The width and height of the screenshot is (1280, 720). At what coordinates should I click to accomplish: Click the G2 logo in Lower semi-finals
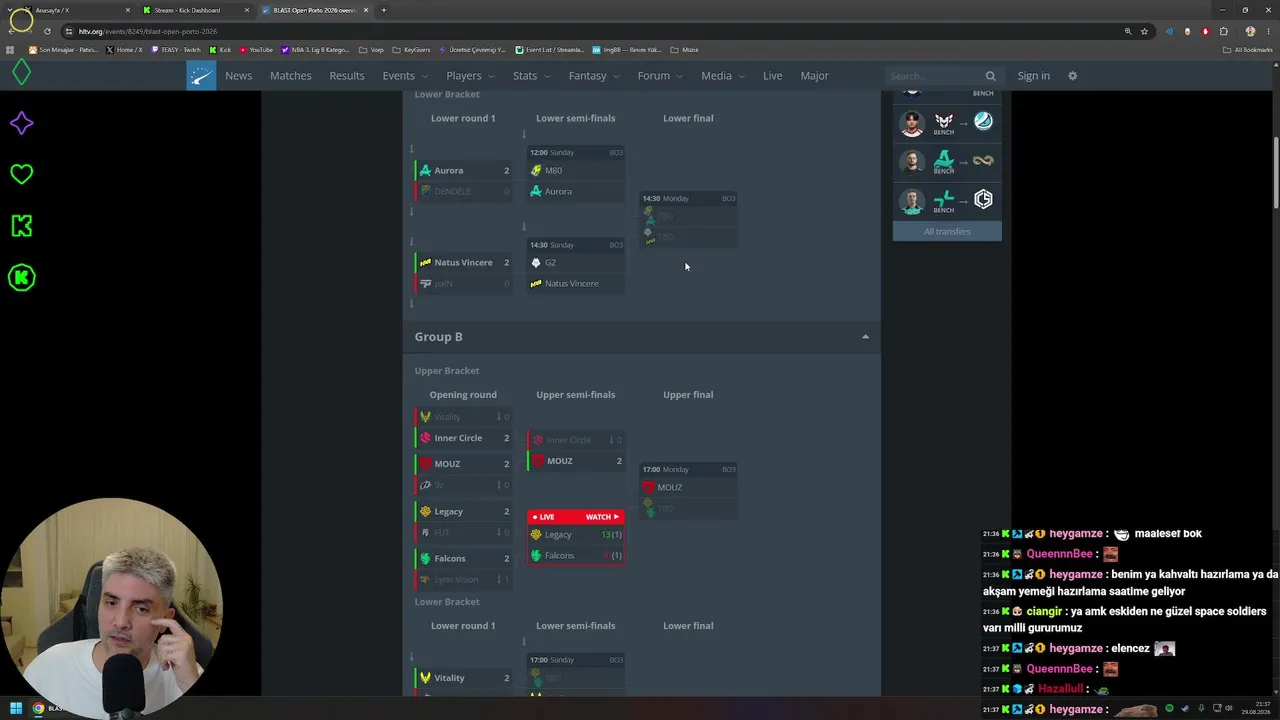click(536, 263)
